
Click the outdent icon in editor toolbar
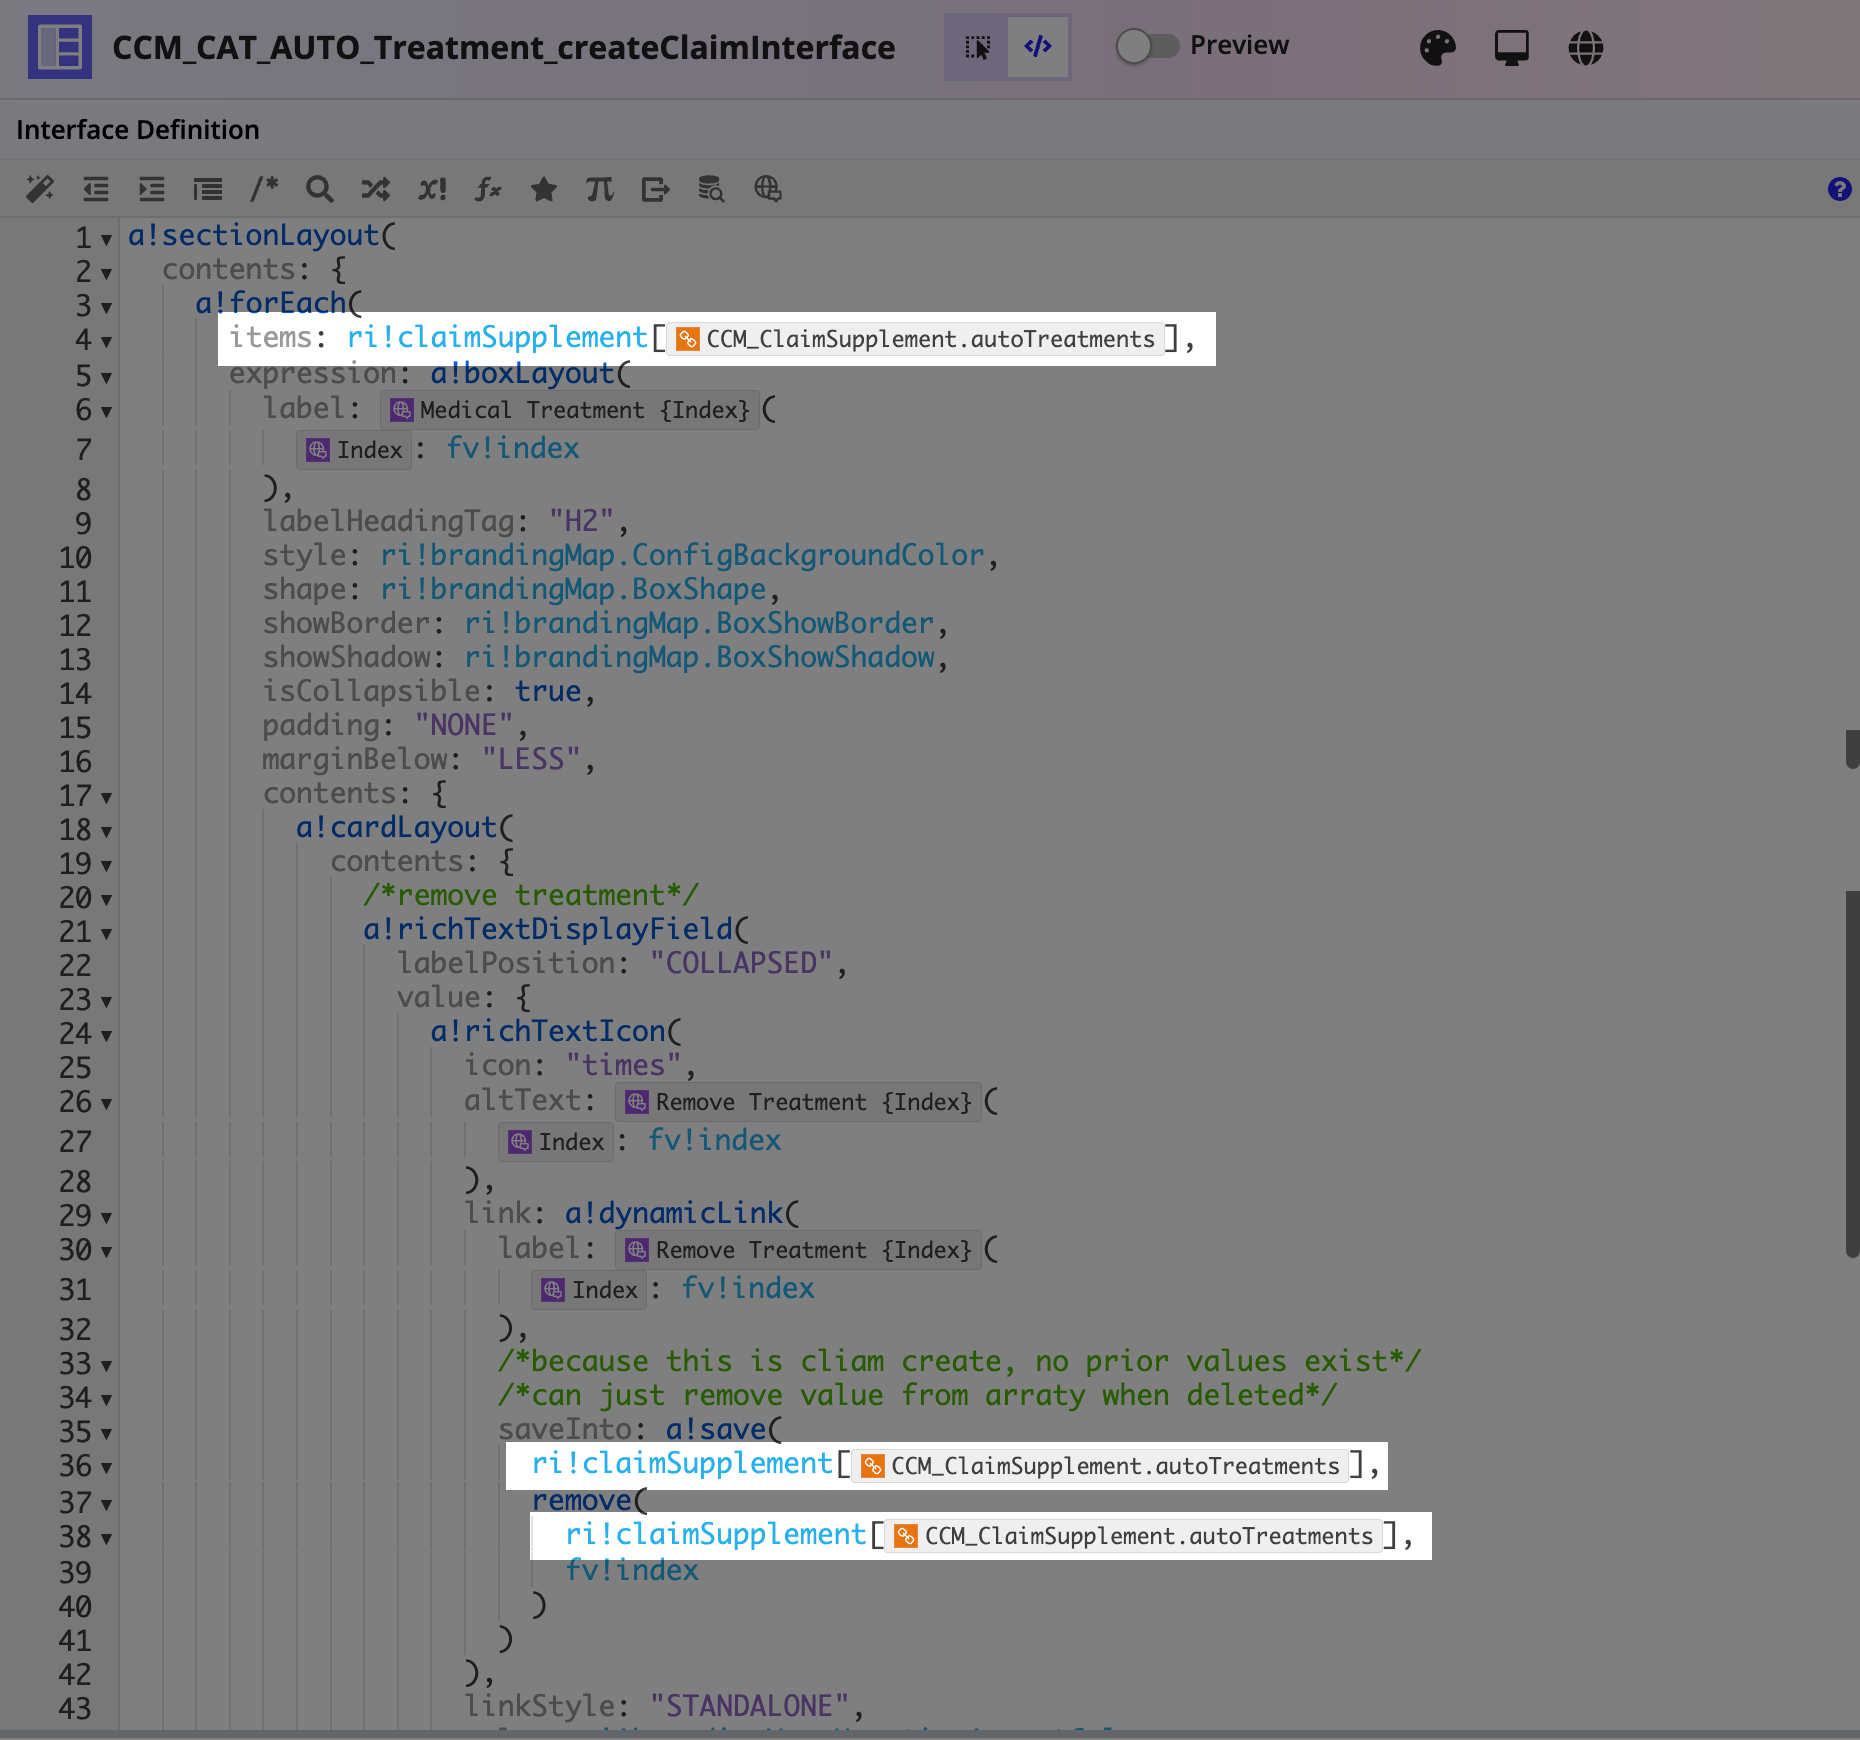tap(96, 189)
